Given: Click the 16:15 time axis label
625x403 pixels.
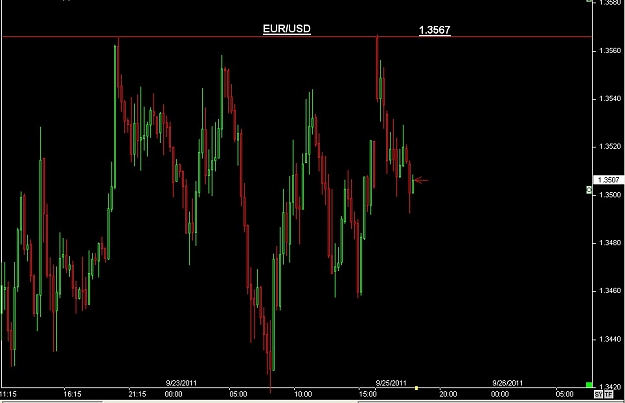Looking at the screenshot, I should pos(72,394).
